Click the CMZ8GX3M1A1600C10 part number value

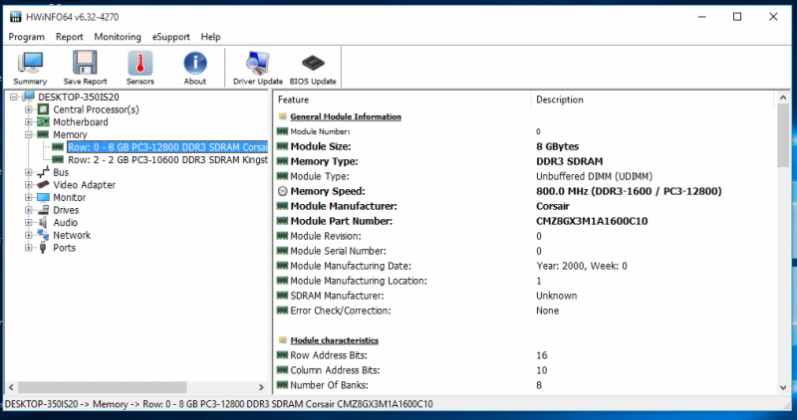click(592, 221)
